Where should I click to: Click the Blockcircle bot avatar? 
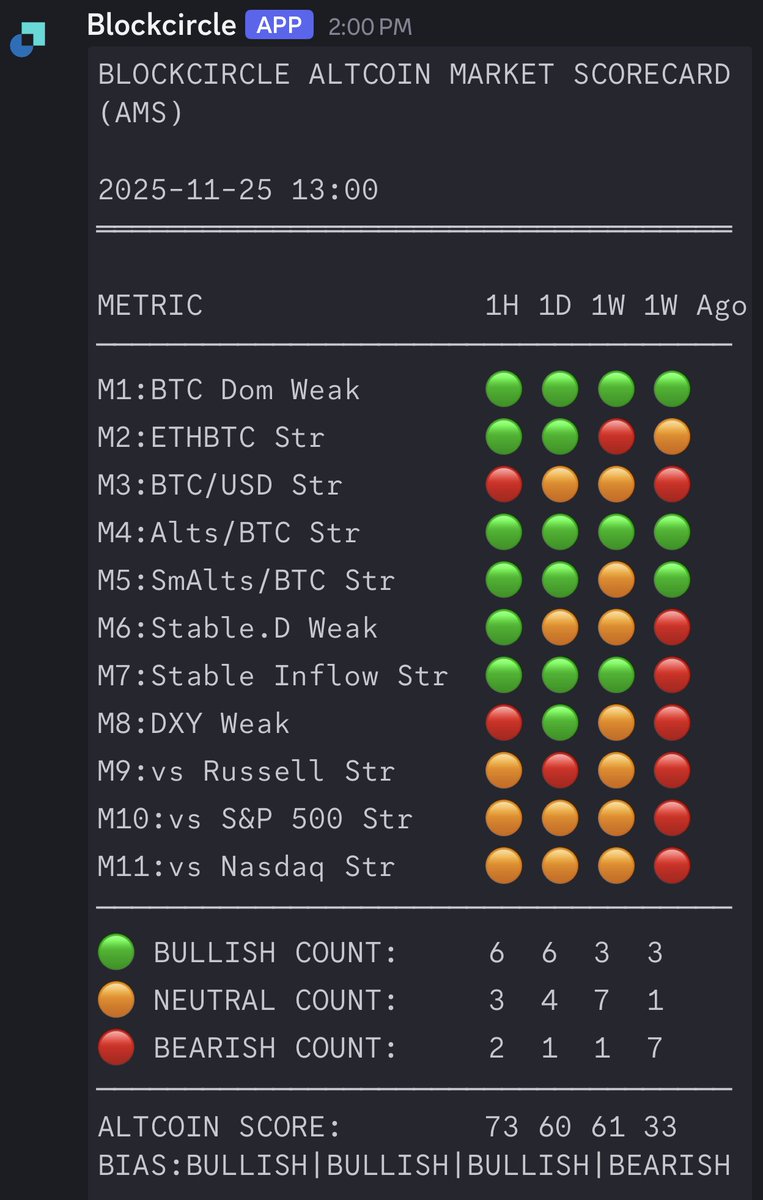27,38
